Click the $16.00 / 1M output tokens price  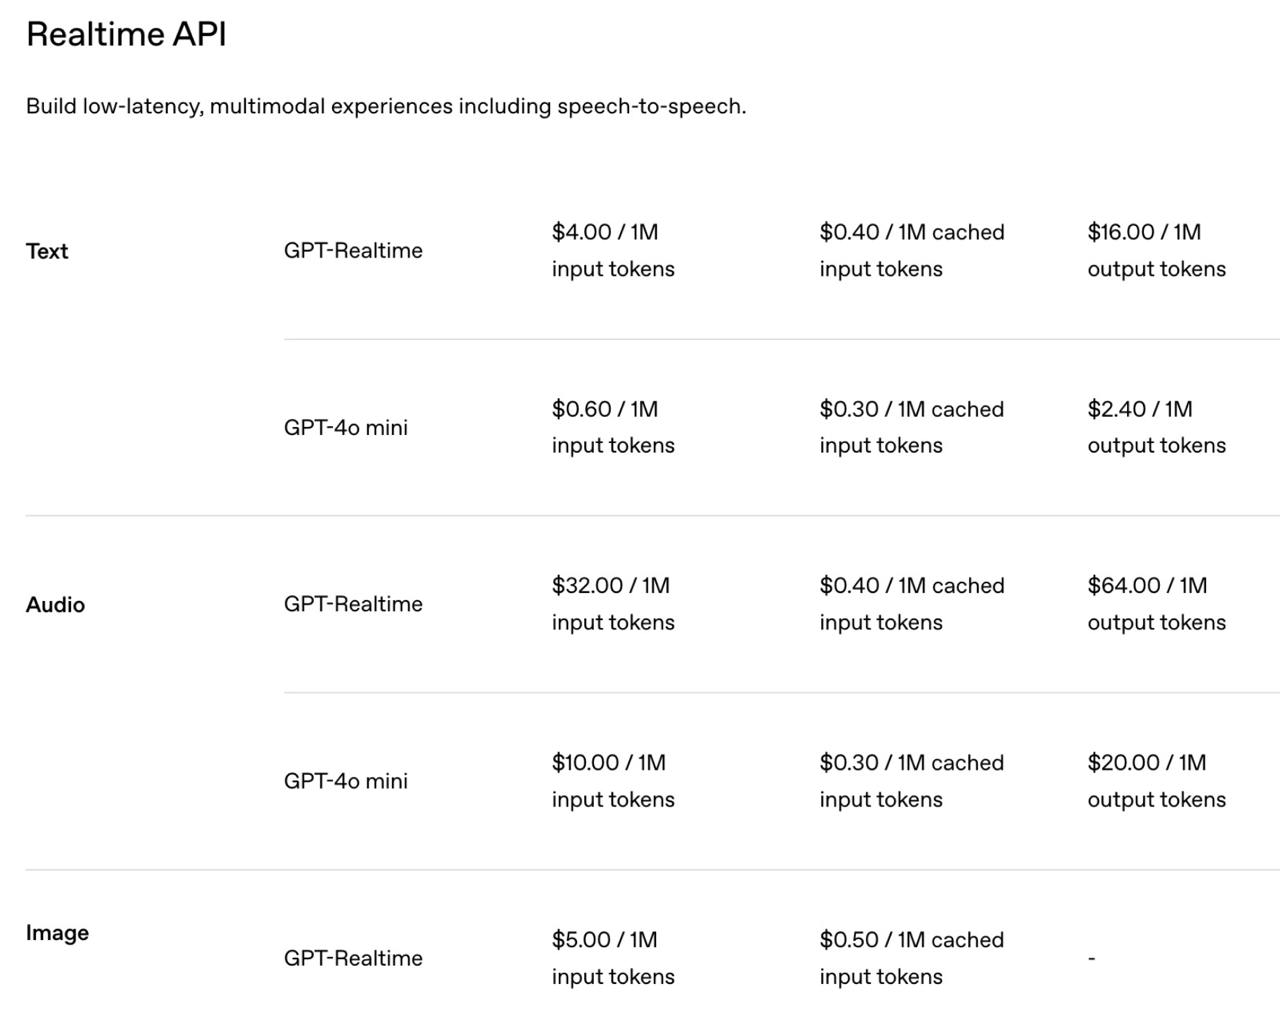(1157, 250)
